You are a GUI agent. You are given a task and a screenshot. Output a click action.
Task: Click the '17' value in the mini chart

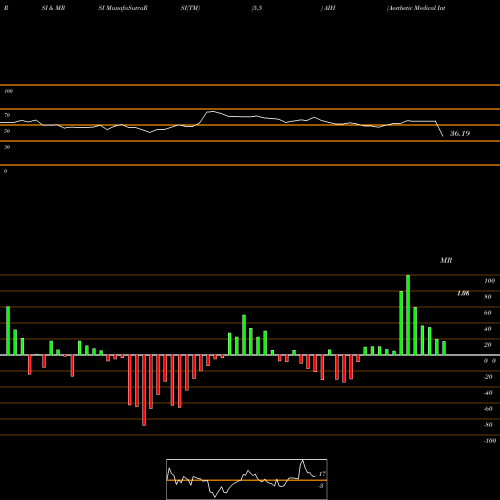[x=322, y=474]
